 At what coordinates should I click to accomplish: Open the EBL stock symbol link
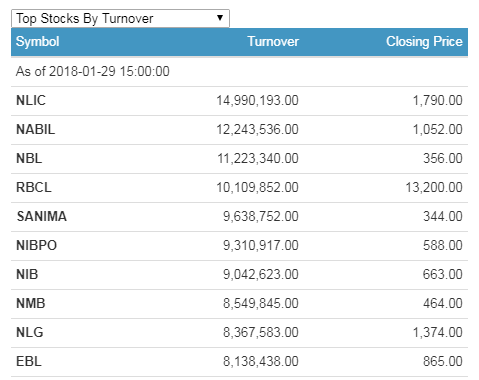coord(29,361)
